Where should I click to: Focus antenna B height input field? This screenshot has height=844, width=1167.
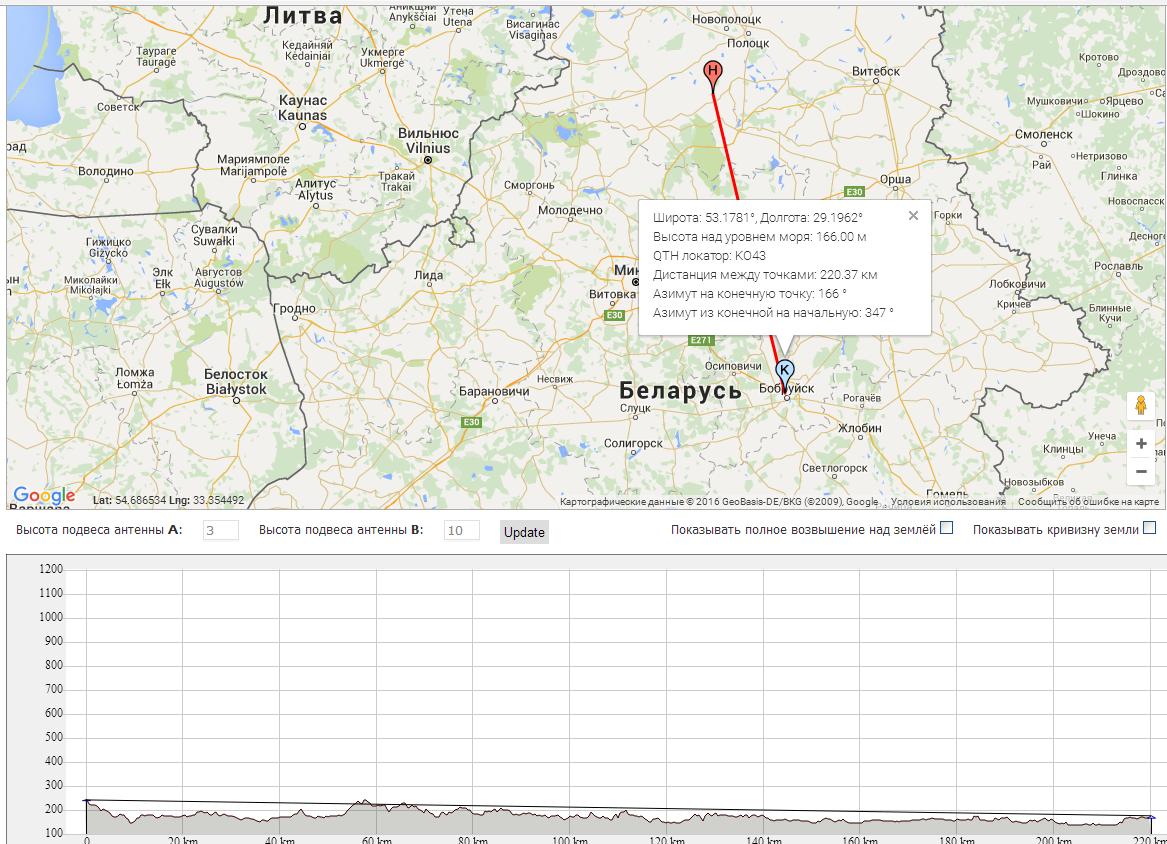coord(461,531)
